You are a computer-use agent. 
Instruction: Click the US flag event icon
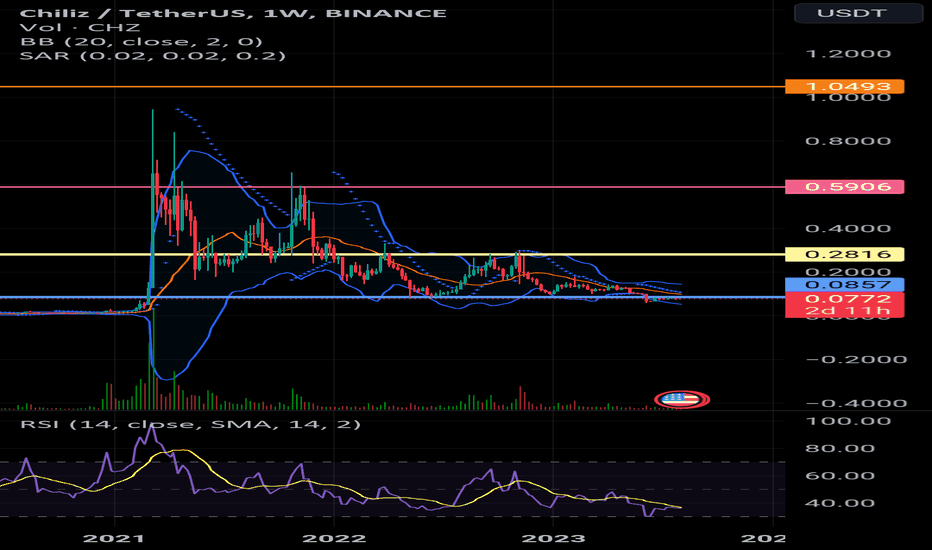pos(682,399)
